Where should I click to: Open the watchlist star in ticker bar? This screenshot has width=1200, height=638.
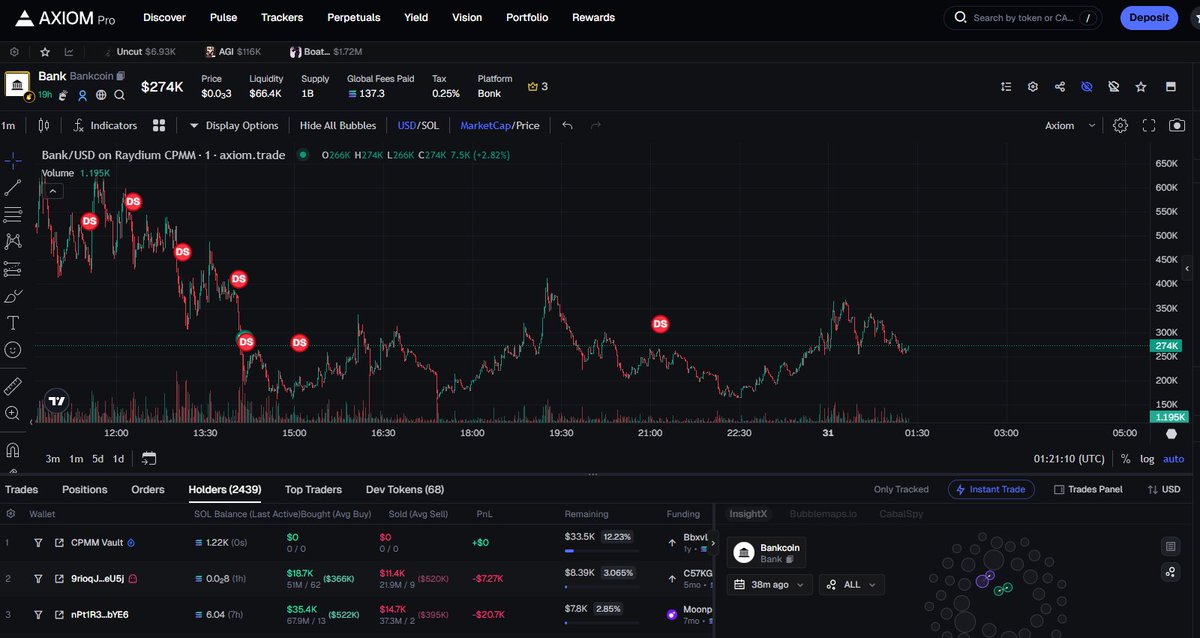coord(45,51)
